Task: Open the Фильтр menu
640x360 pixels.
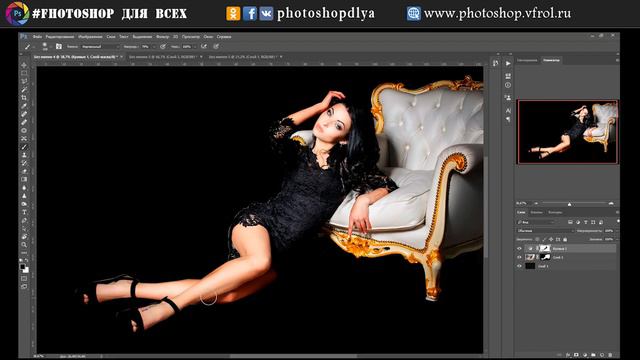Action: click(x=162, y=37)
